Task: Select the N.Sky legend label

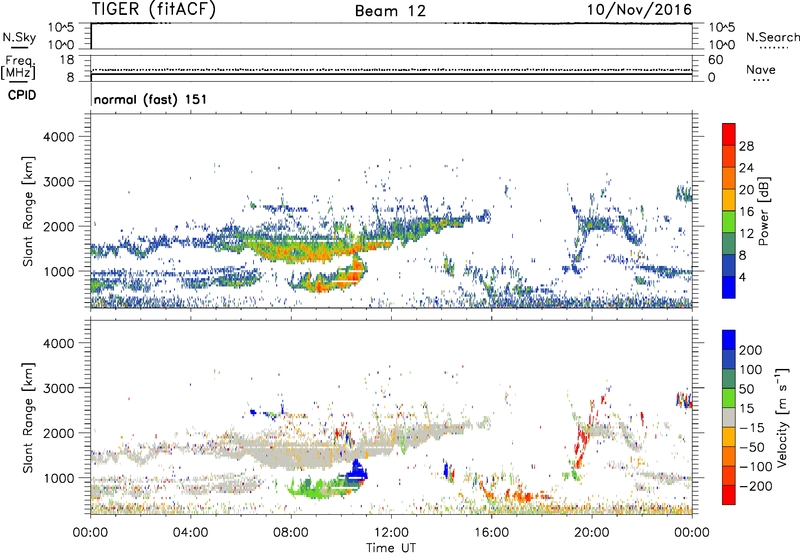Action: [19, 37]
